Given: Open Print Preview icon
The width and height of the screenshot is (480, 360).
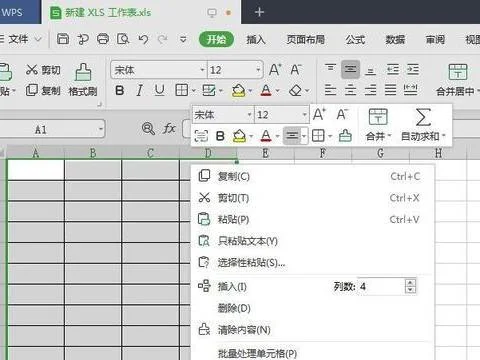Looking at the screenshot, I should click(123, 39).
